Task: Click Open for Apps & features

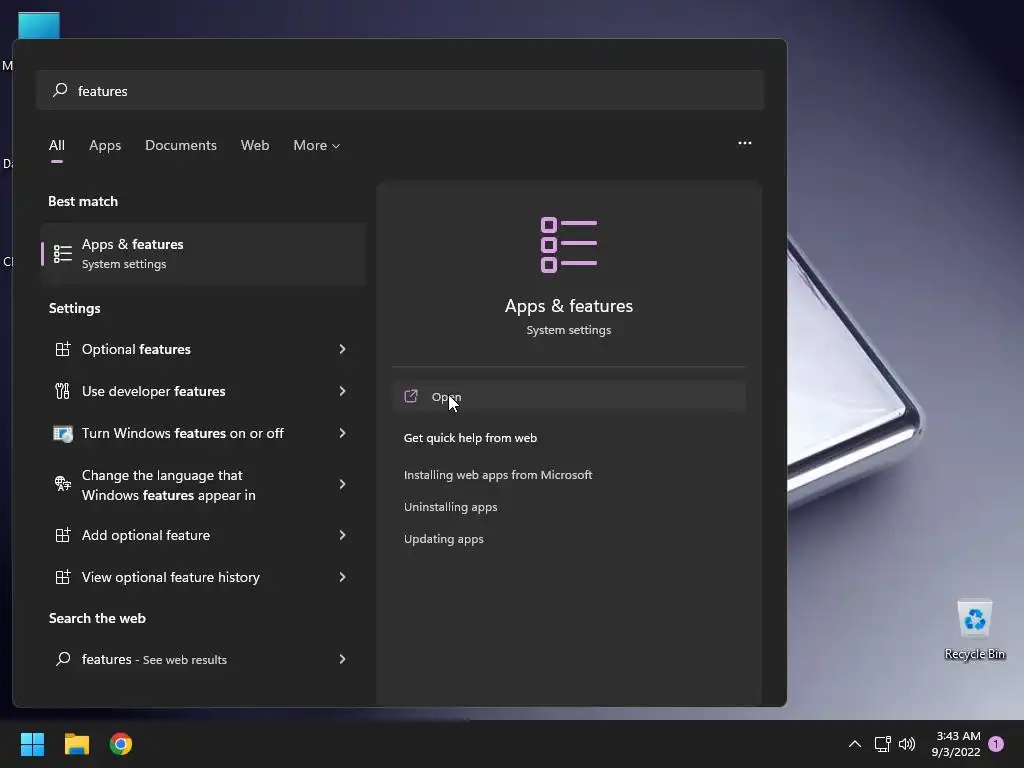Action: (x=569, y=396)
